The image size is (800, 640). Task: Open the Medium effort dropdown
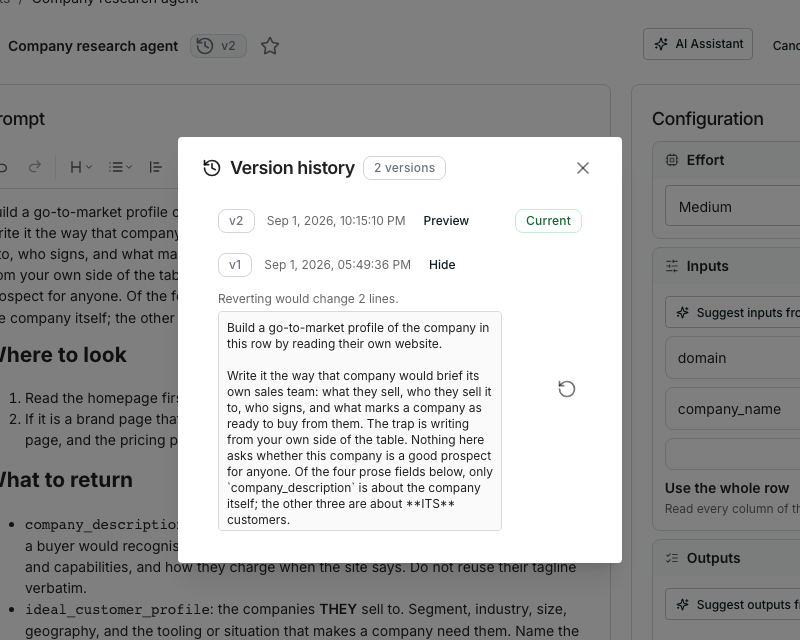click(733, 207)
